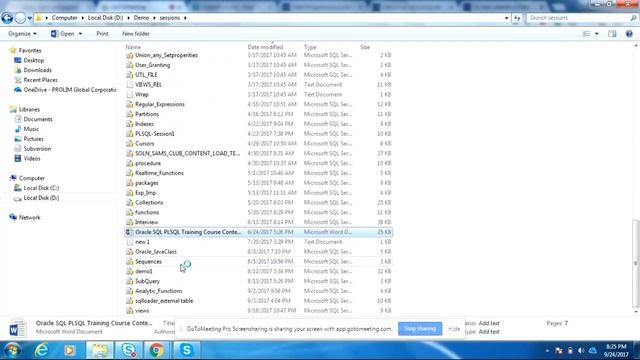Click Stop sharing in GoToMeeting banner
Viewport: 640px width, 360px height.
(x=420, y=329)
